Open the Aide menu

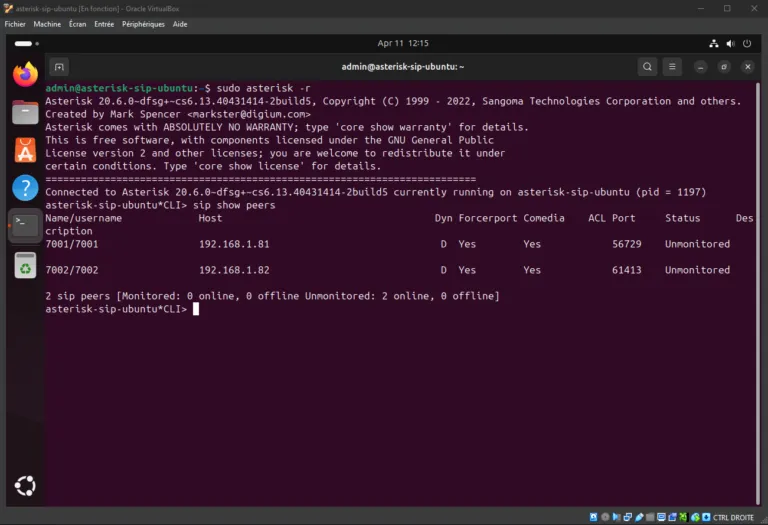(x=180, y=24)
